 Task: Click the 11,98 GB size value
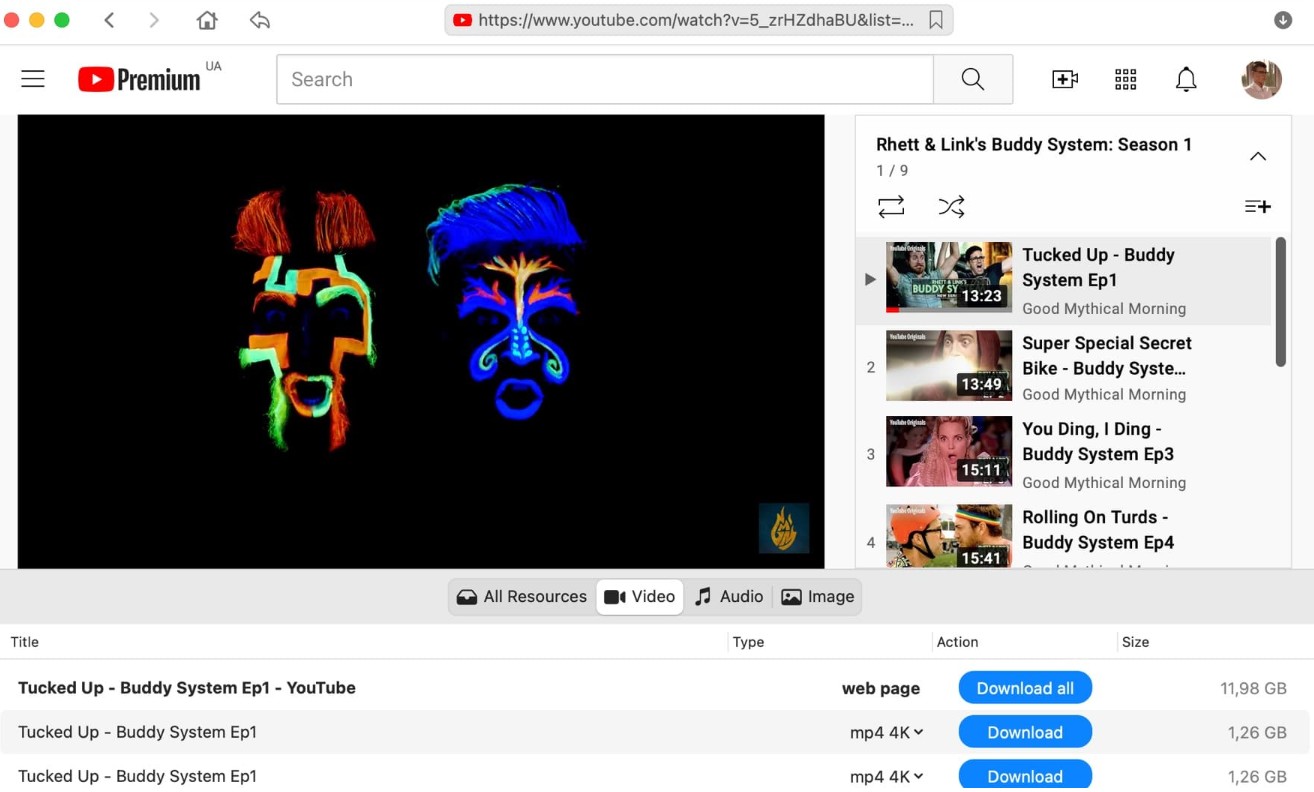(1253, 688)
